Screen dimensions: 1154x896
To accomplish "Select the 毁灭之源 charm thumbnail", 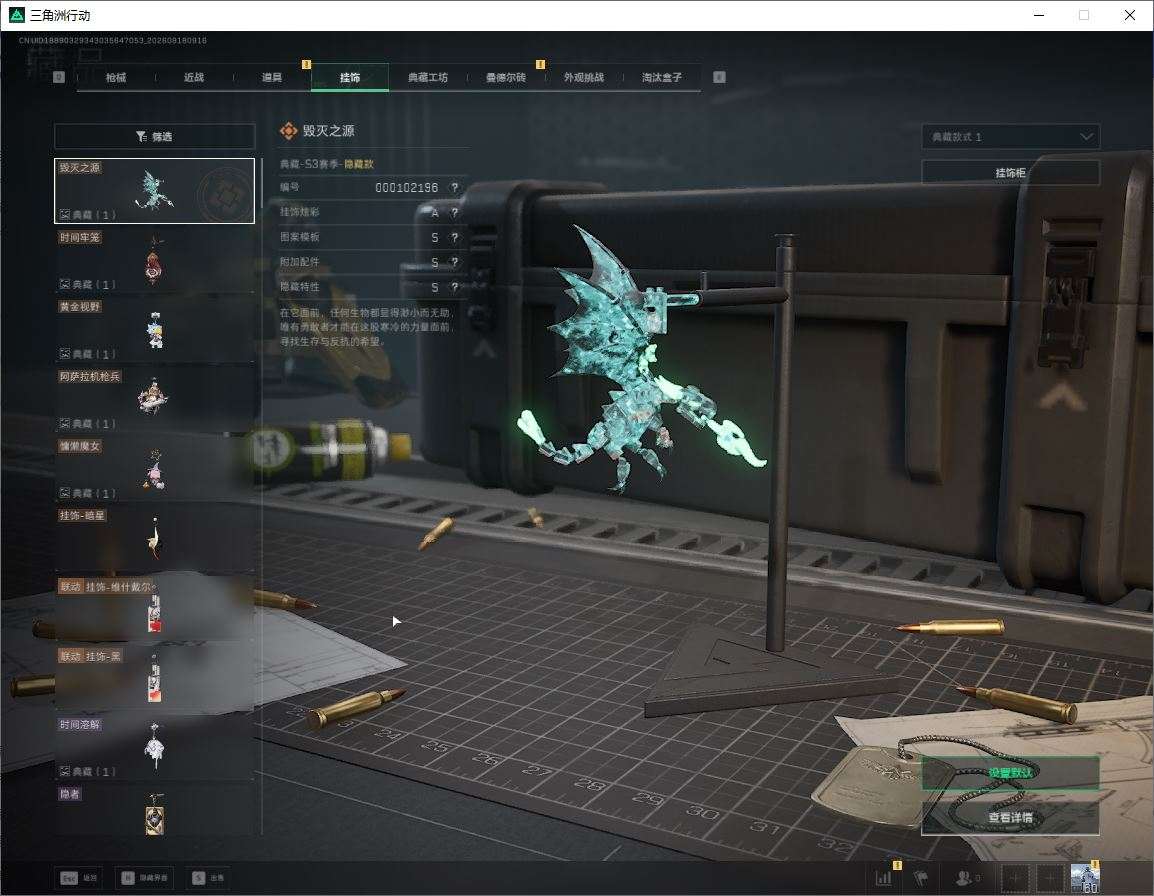I will point(155,191).
